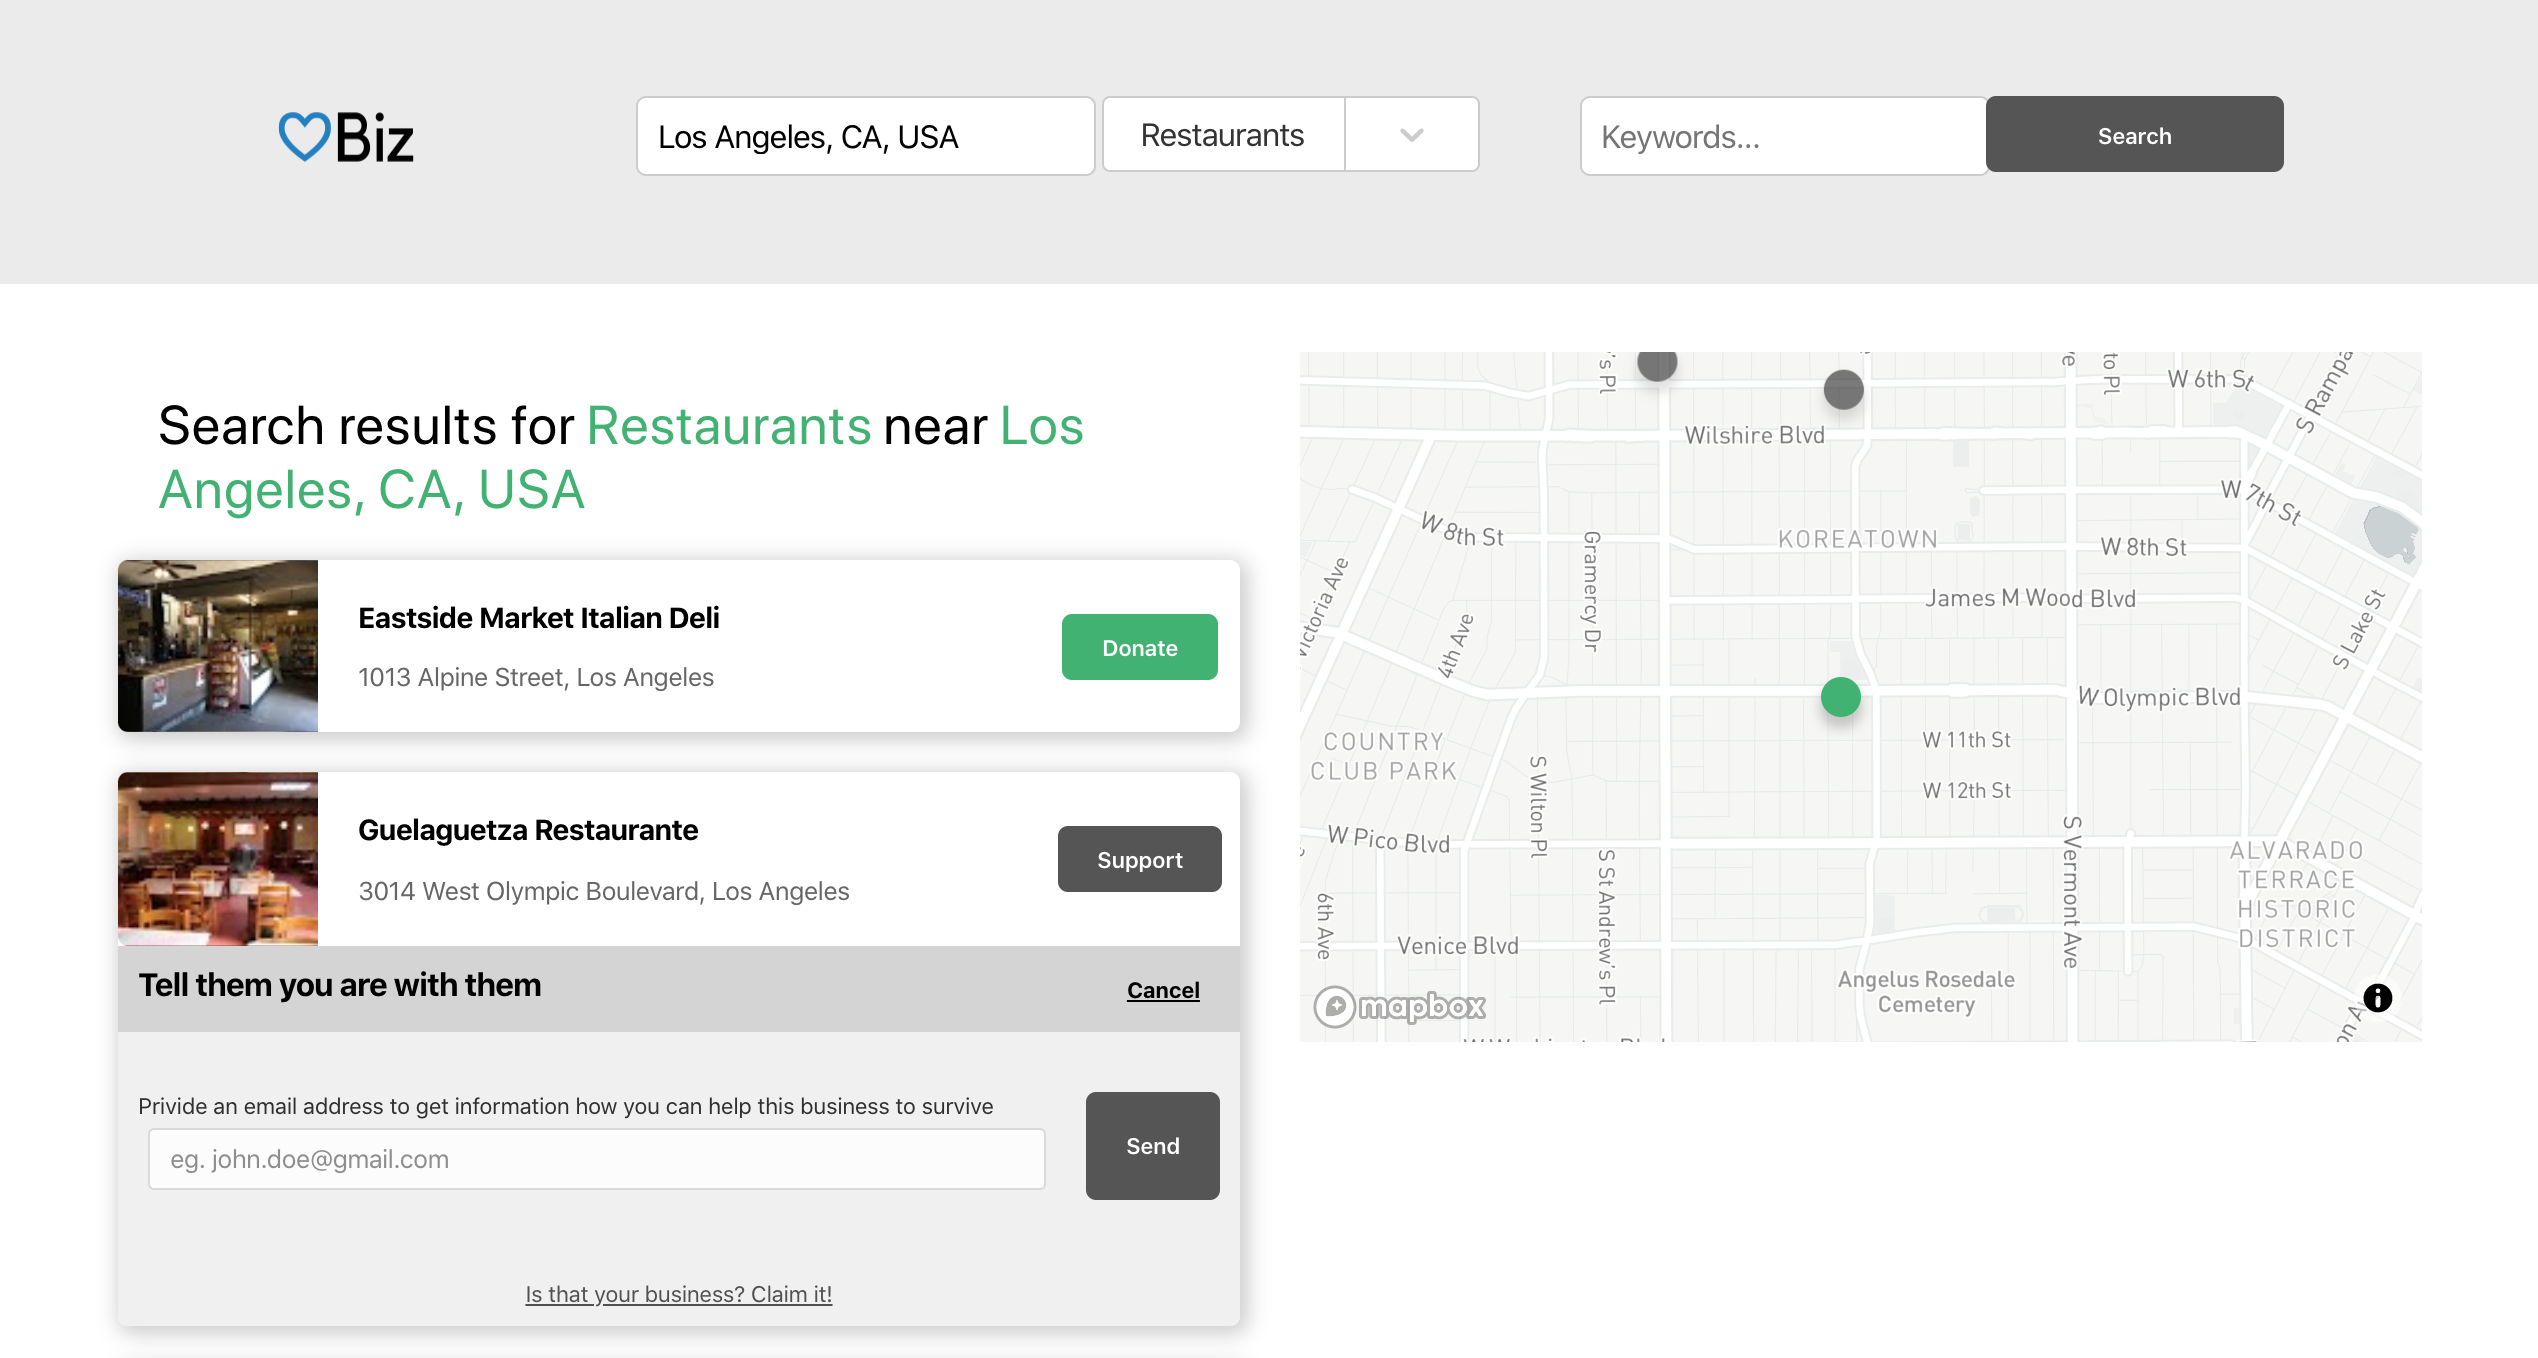Donate to Eastside Market Italian Deli

coord(1139,648)
